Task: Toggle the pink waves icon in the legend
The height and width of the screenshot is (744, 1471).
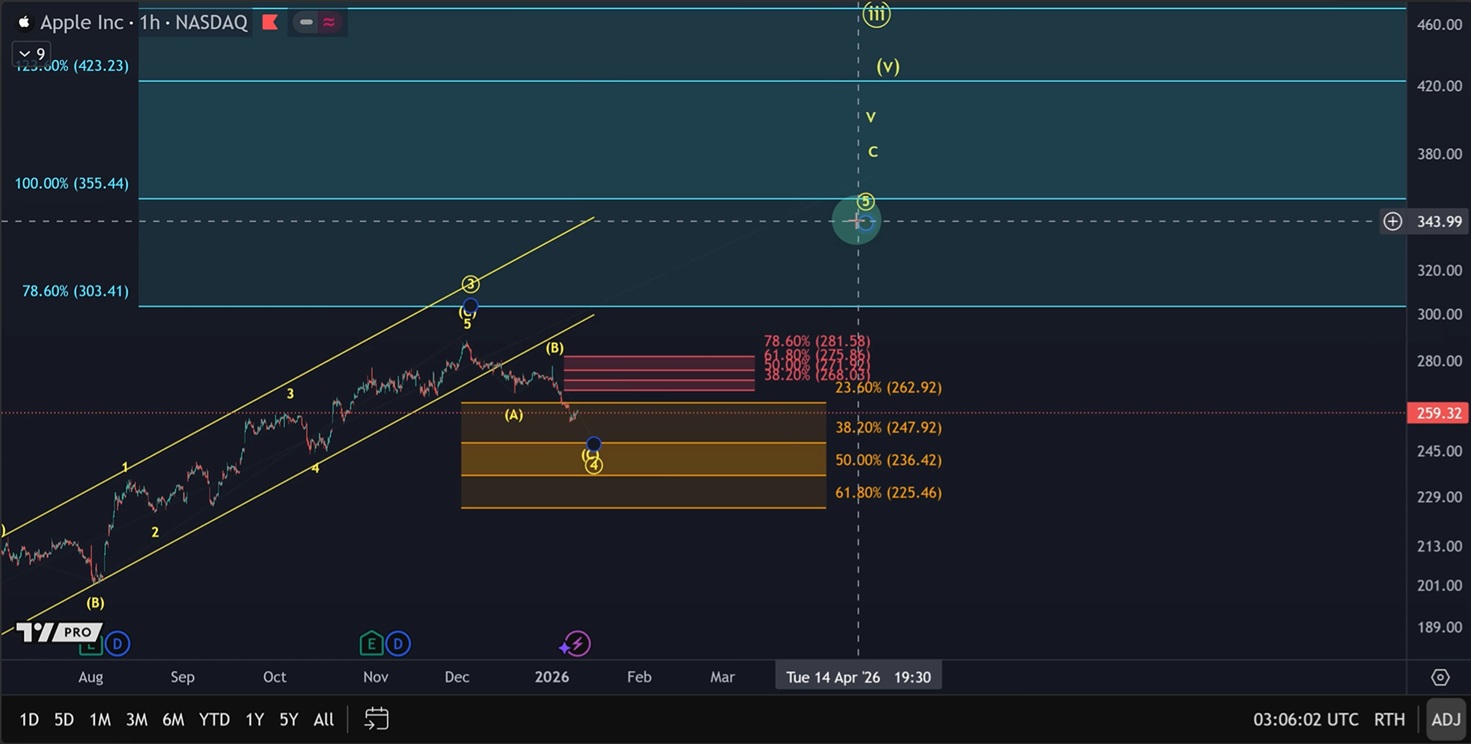Action: point(330,22)
